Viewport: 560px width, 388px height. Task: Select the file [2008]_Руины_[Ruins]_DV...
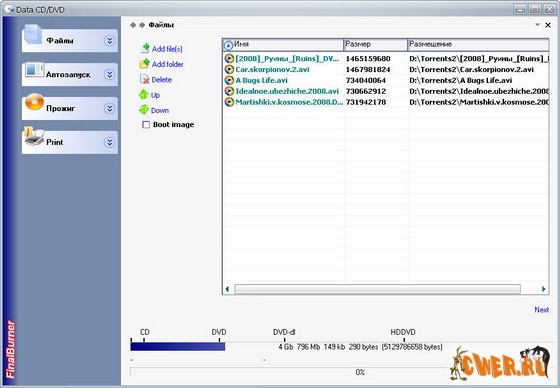click(287, 59)
